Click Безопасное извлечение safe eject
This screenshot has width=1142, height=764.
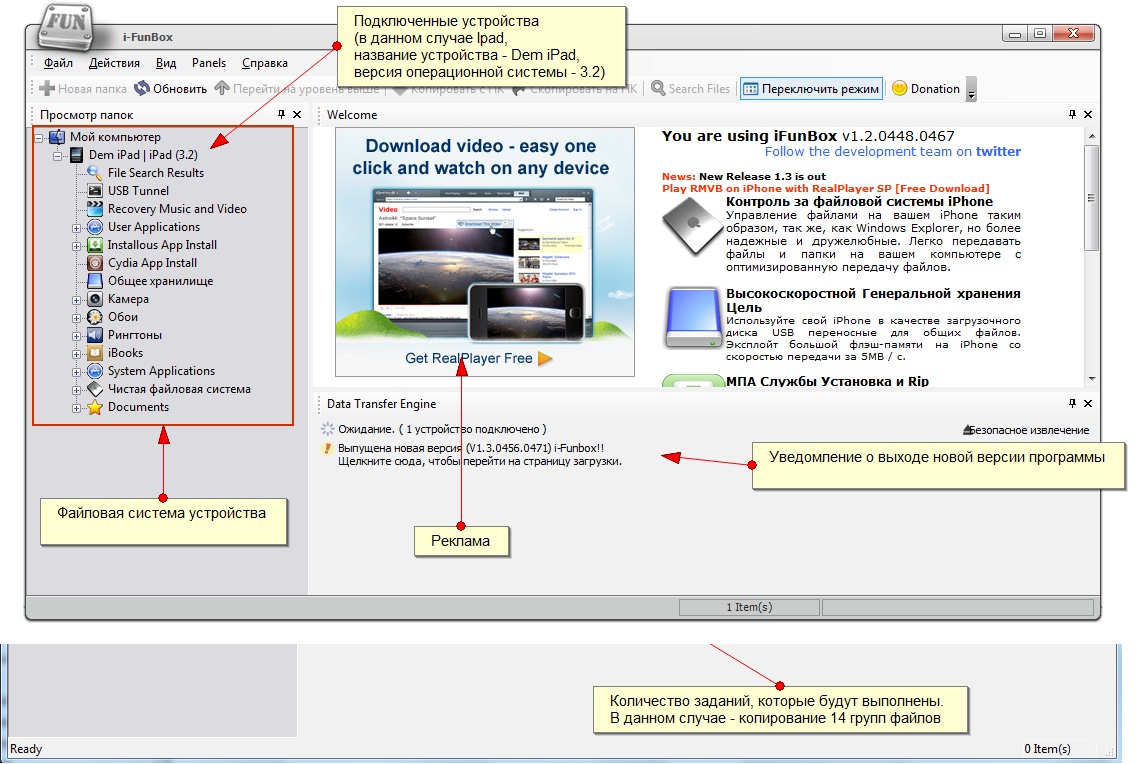click(x=1026, y=430)
